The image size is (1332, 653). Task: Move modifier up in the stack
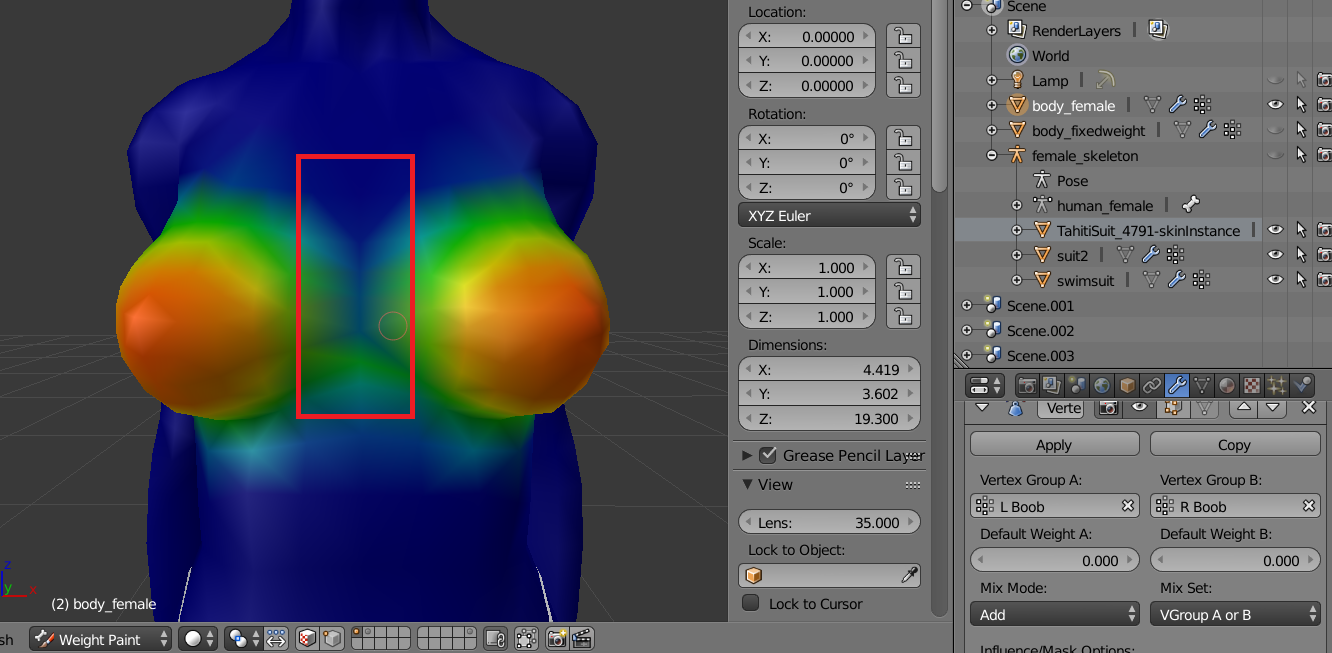1243,408
